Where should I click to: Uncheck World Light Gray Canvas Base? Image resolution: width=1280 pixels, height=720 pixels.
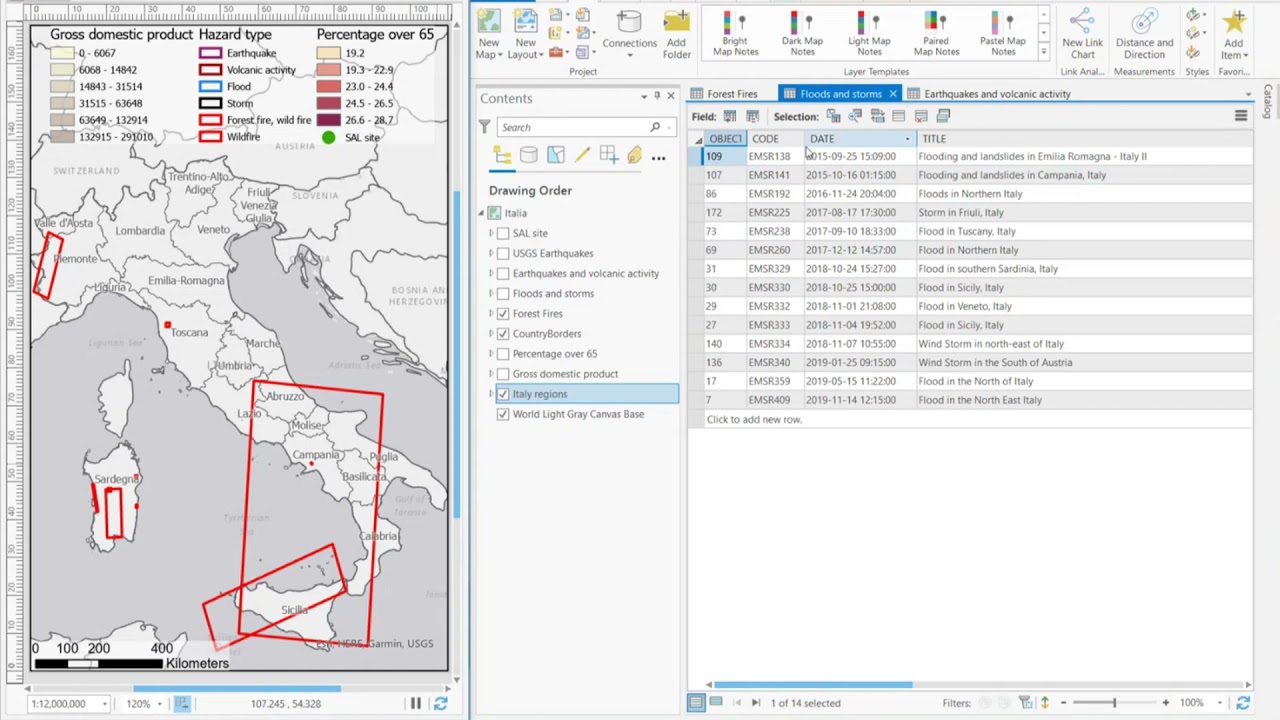click(503, 414)
